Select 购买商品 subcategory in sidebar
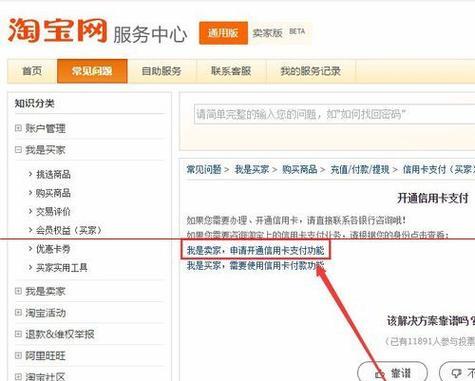The image size is (475, 381). [x=53, y=193]
